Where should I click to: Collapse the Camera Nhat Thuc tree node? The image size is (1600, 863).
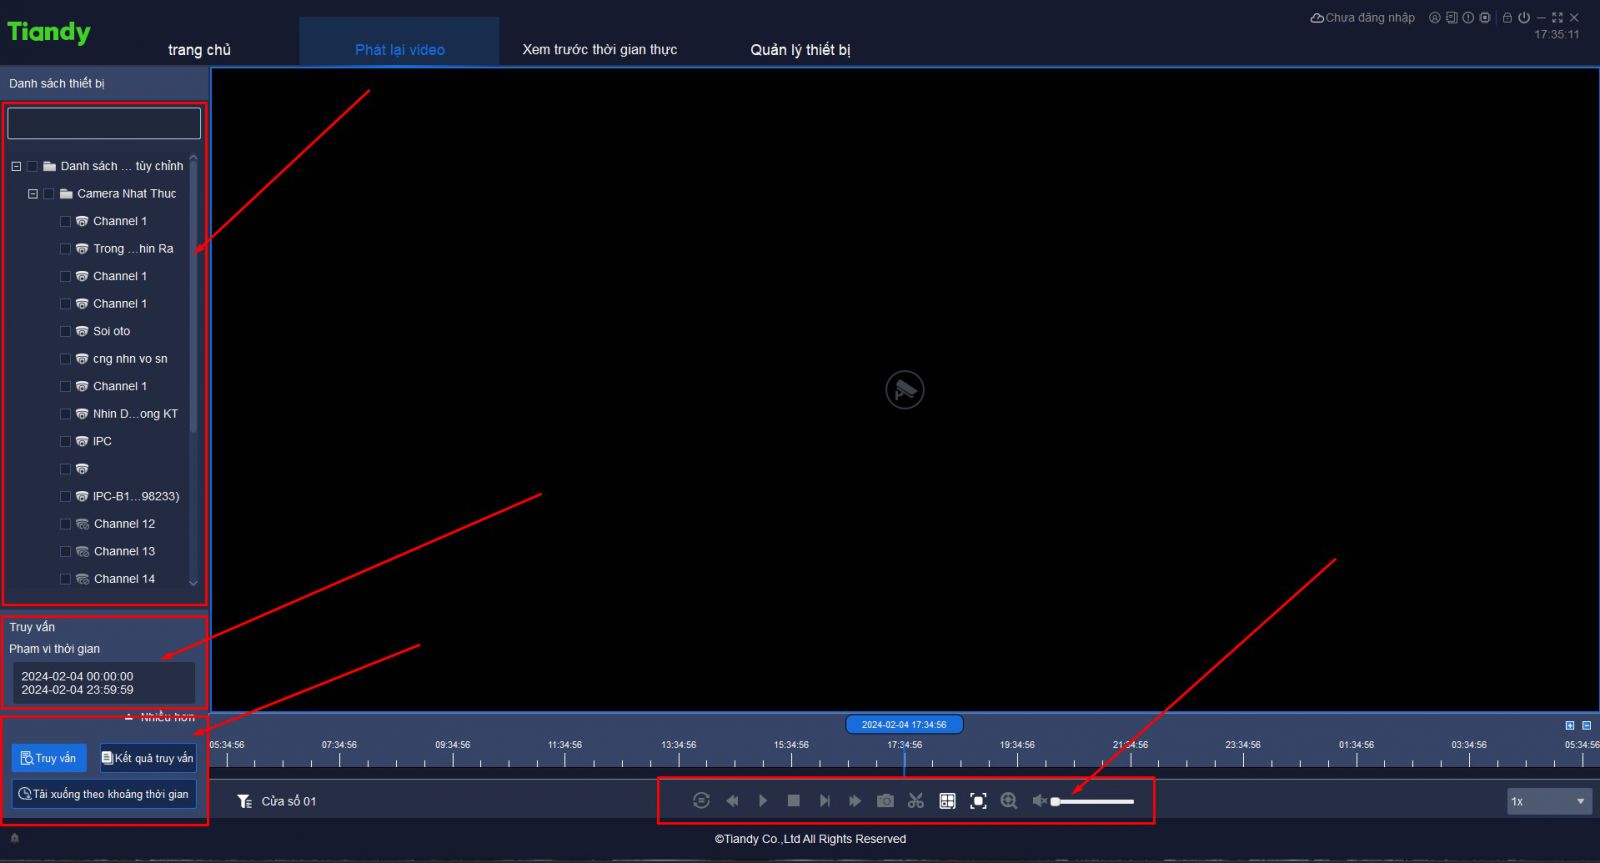pos(33,193)
